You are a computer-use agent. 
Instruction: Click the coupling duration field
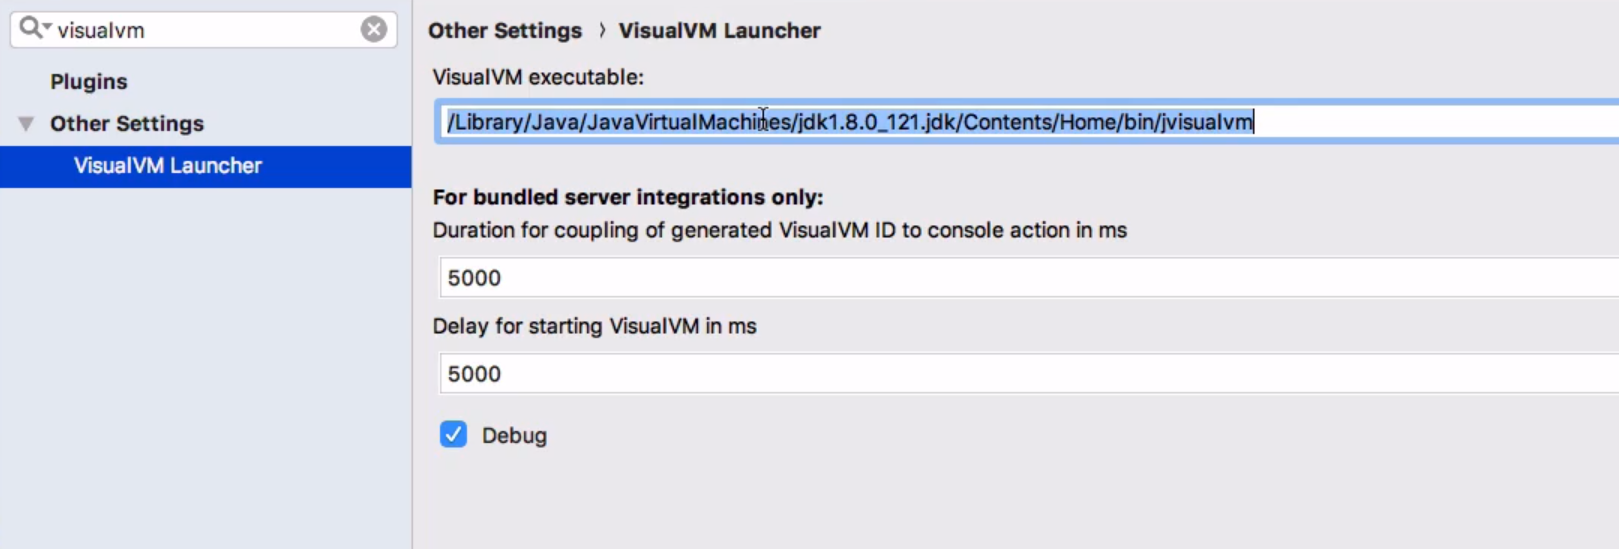1000,278
